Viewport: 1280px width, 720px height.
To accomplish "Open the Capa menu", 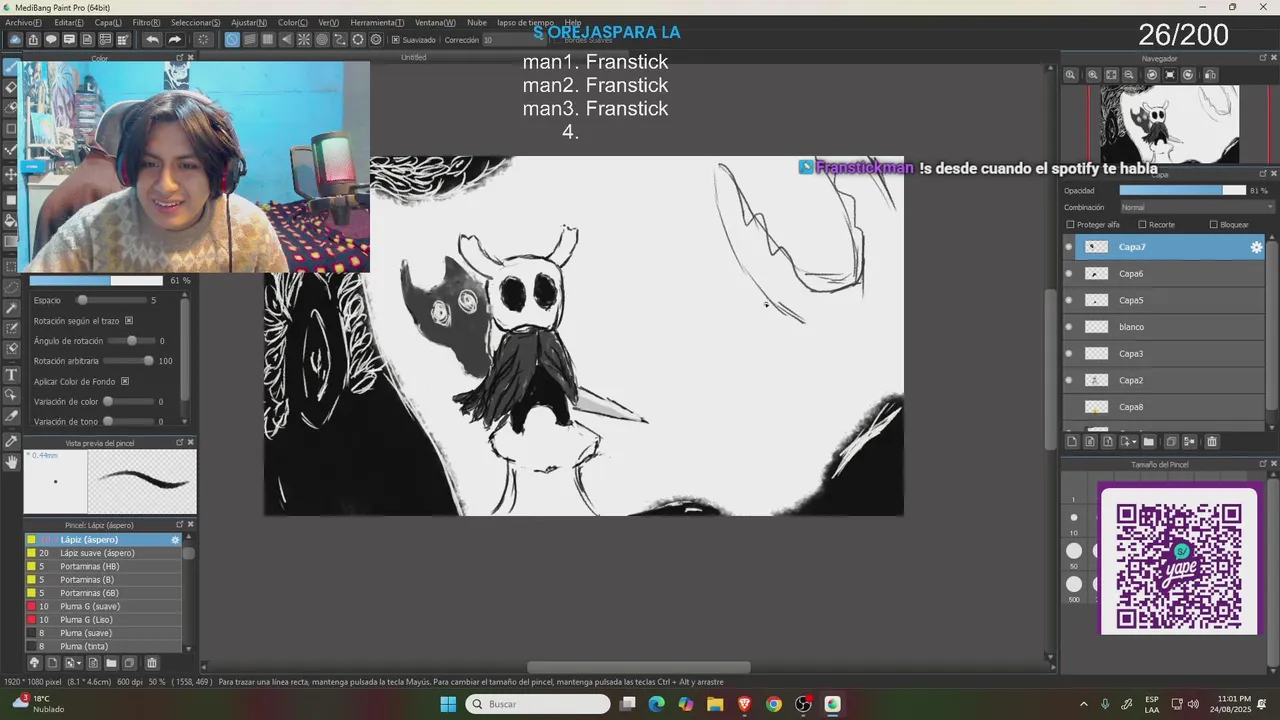I will tap(108, 22).
